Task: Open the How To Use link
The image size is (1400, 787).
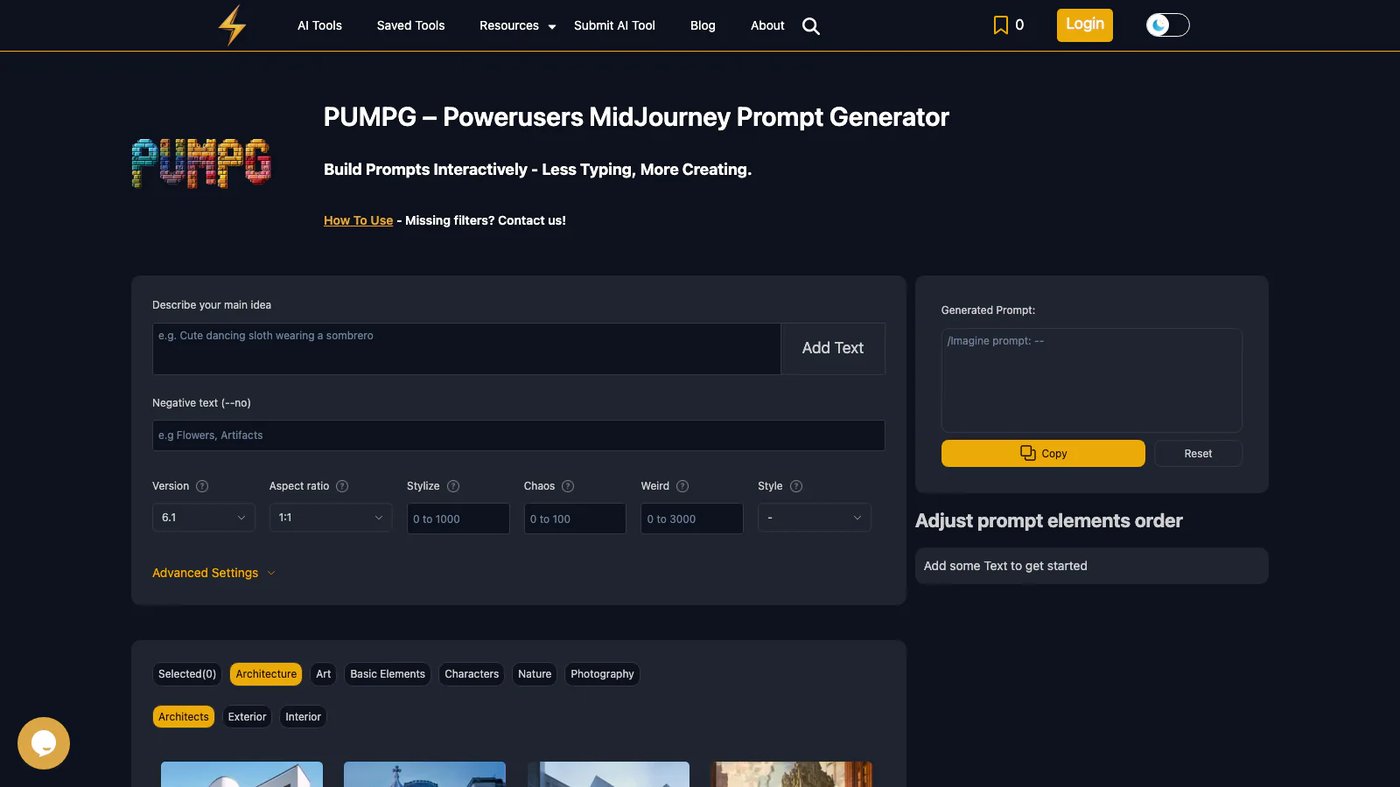Action: click(358, 220)
